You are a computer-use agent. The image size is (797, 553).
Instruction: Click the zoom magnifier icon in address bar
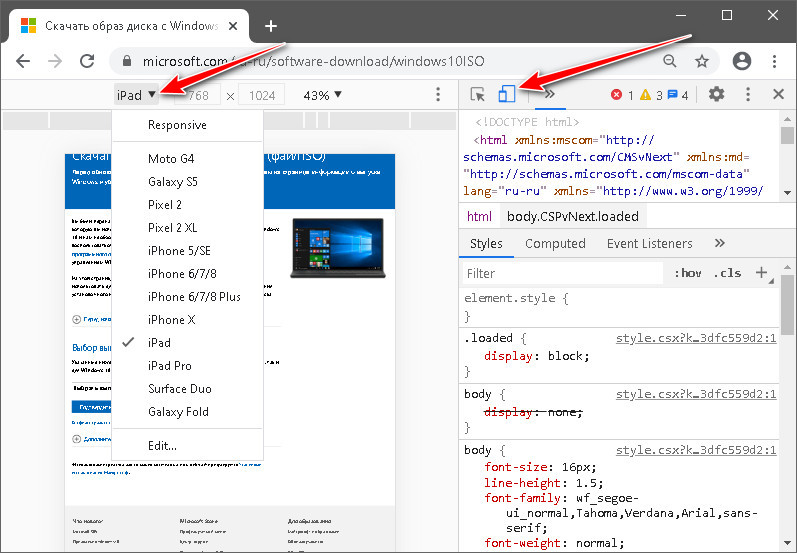pos(670,61)
